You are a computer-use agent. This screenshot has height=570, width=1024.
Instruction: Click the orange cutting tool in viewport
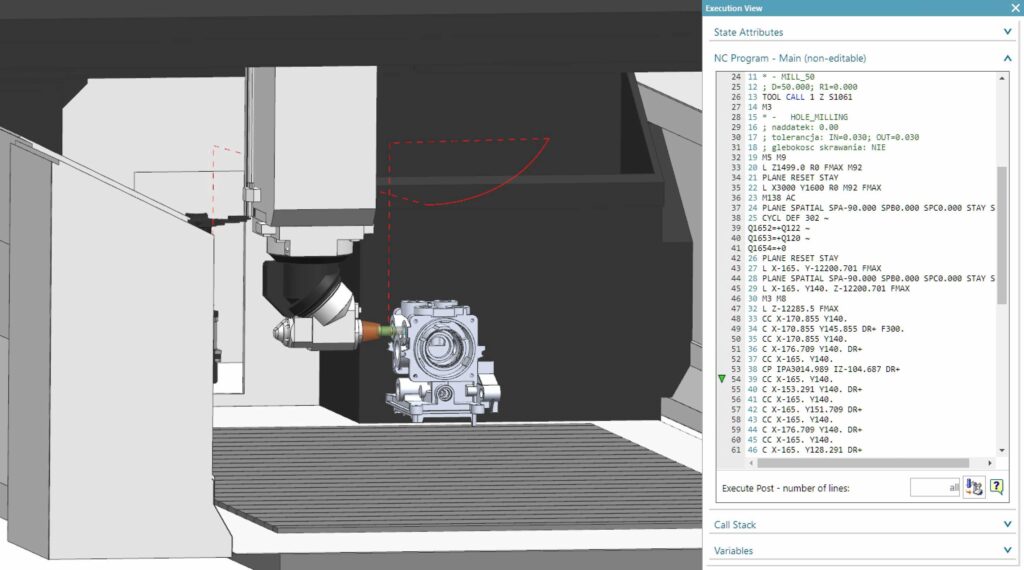tap(372, 329)
